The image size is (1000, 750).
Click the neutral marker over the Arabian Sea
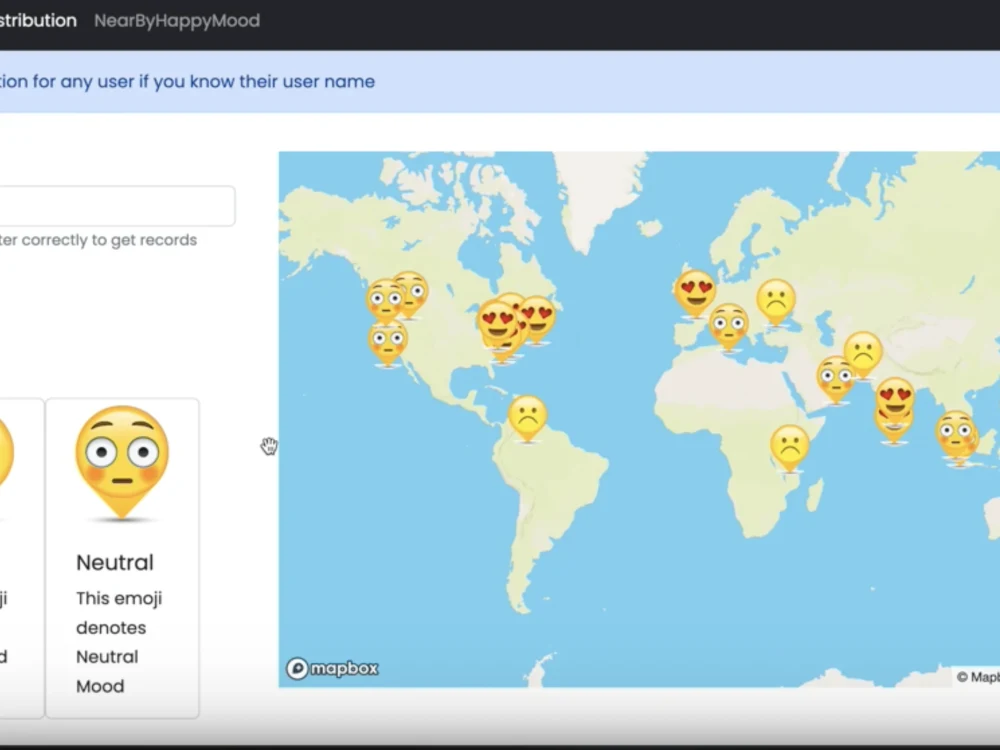[x=835, y=380]
